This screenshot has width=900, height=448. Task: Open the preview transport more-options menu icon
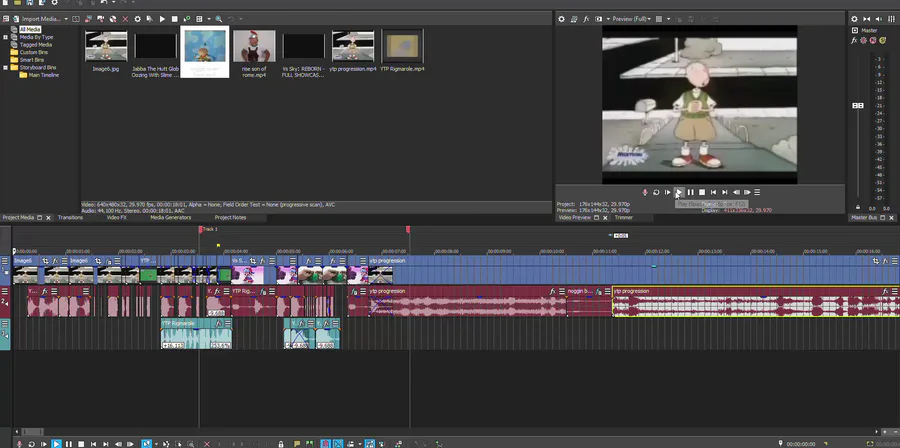point(757,192)
